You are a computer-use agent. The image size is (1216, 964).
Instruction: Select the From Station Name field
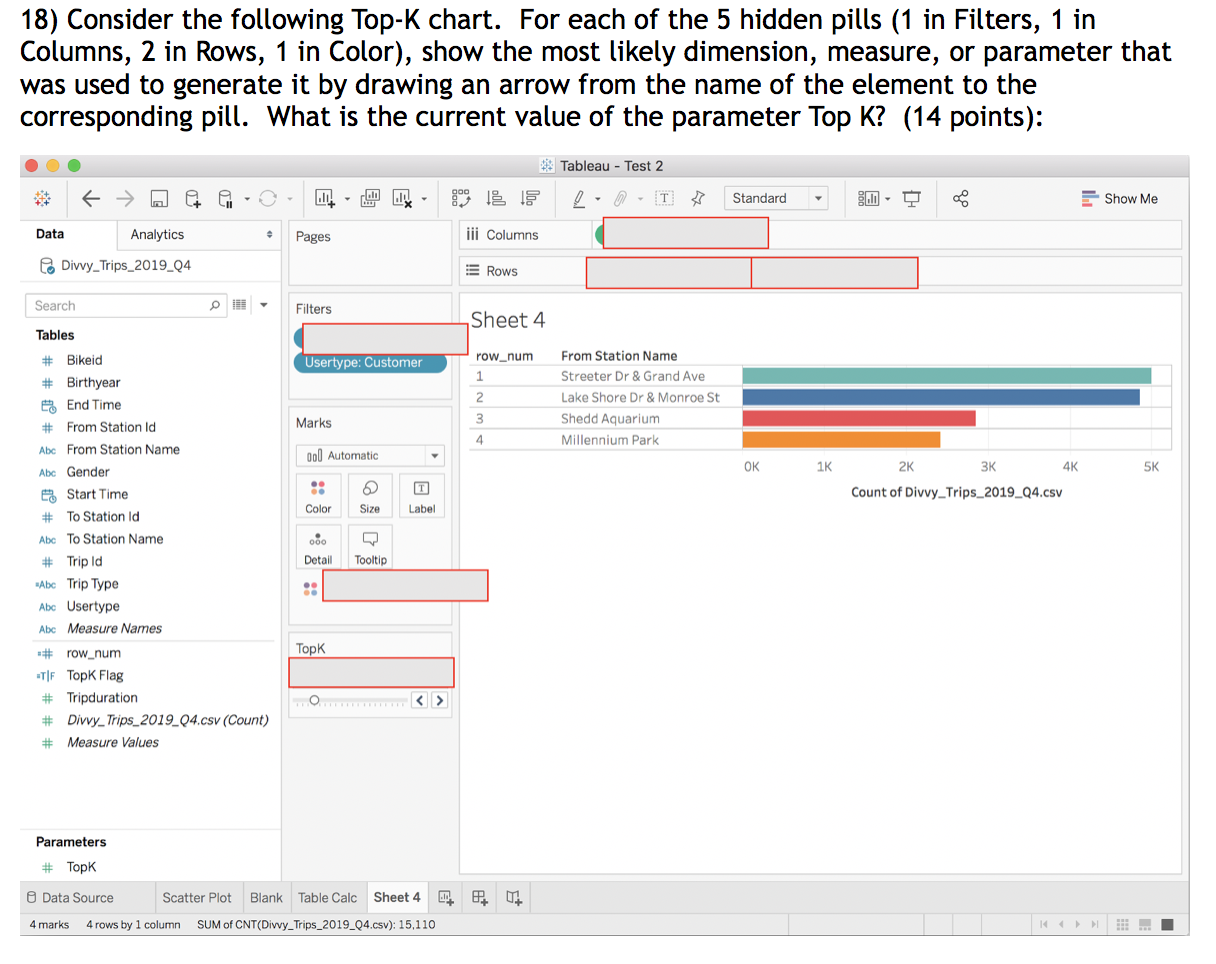[x=123, y=449]
